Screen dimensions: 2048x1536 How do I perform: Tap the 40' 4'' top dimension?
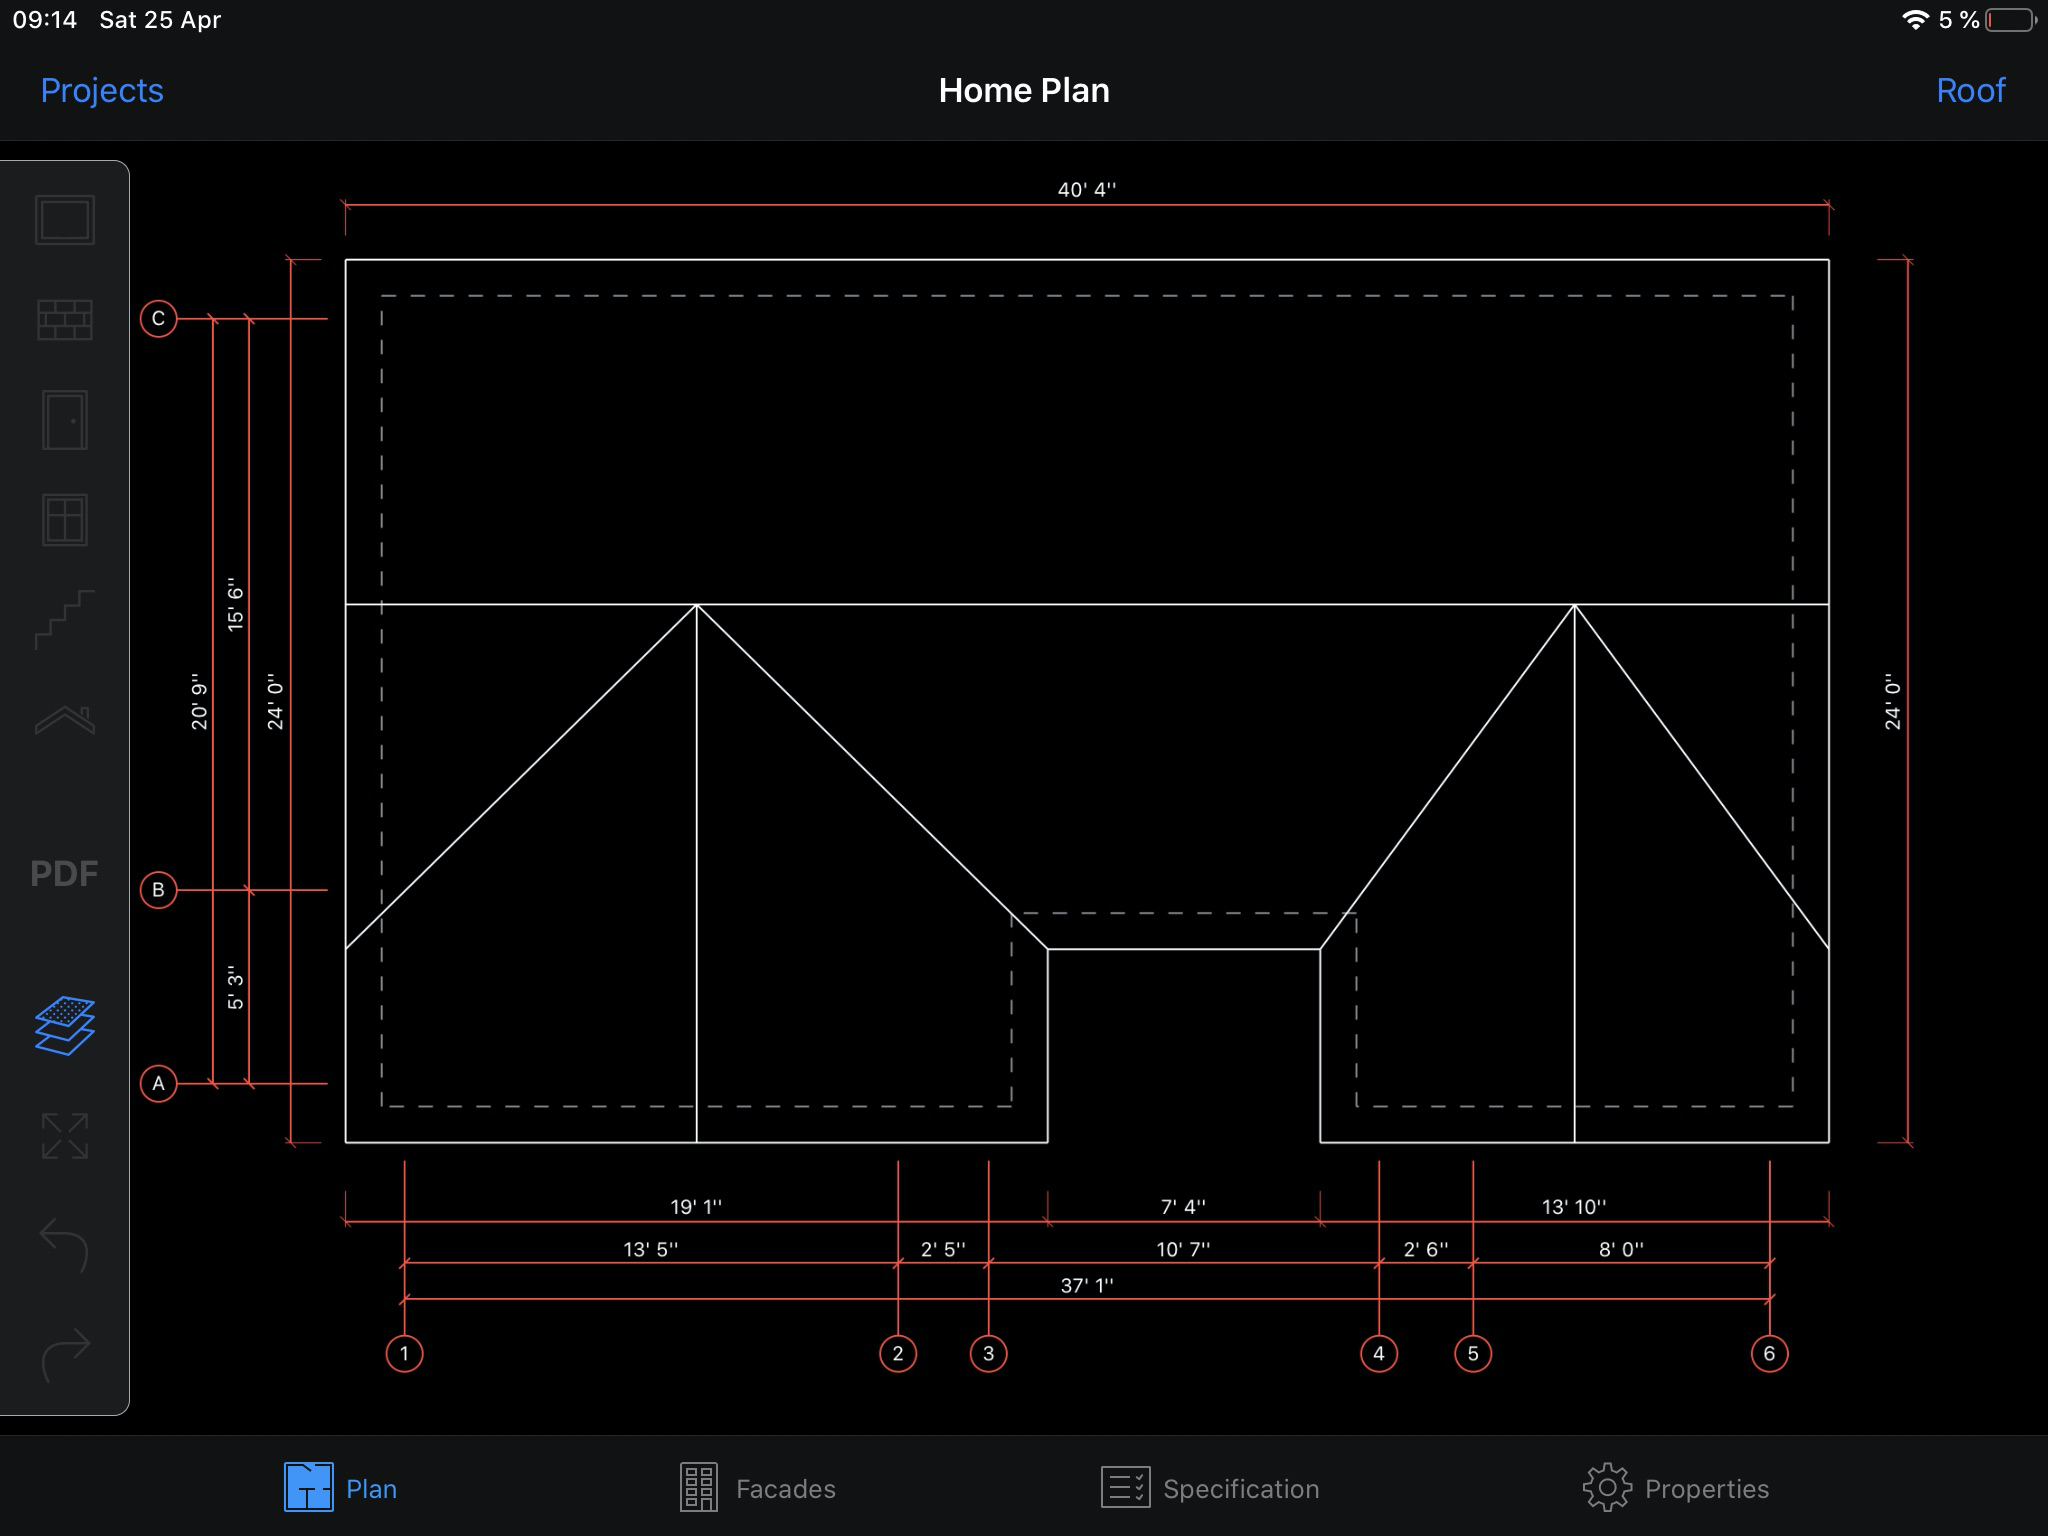[x=1087, y=189]
